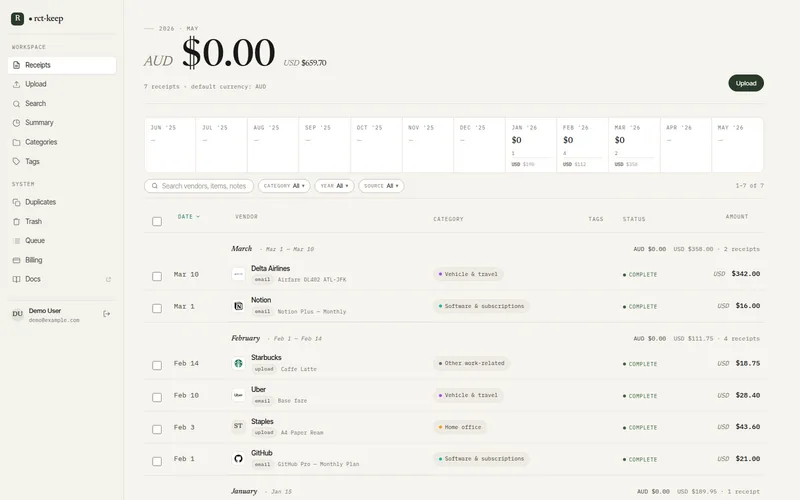Click the Demo User name
Screen dimensions: 800x500
click(45, 311)
